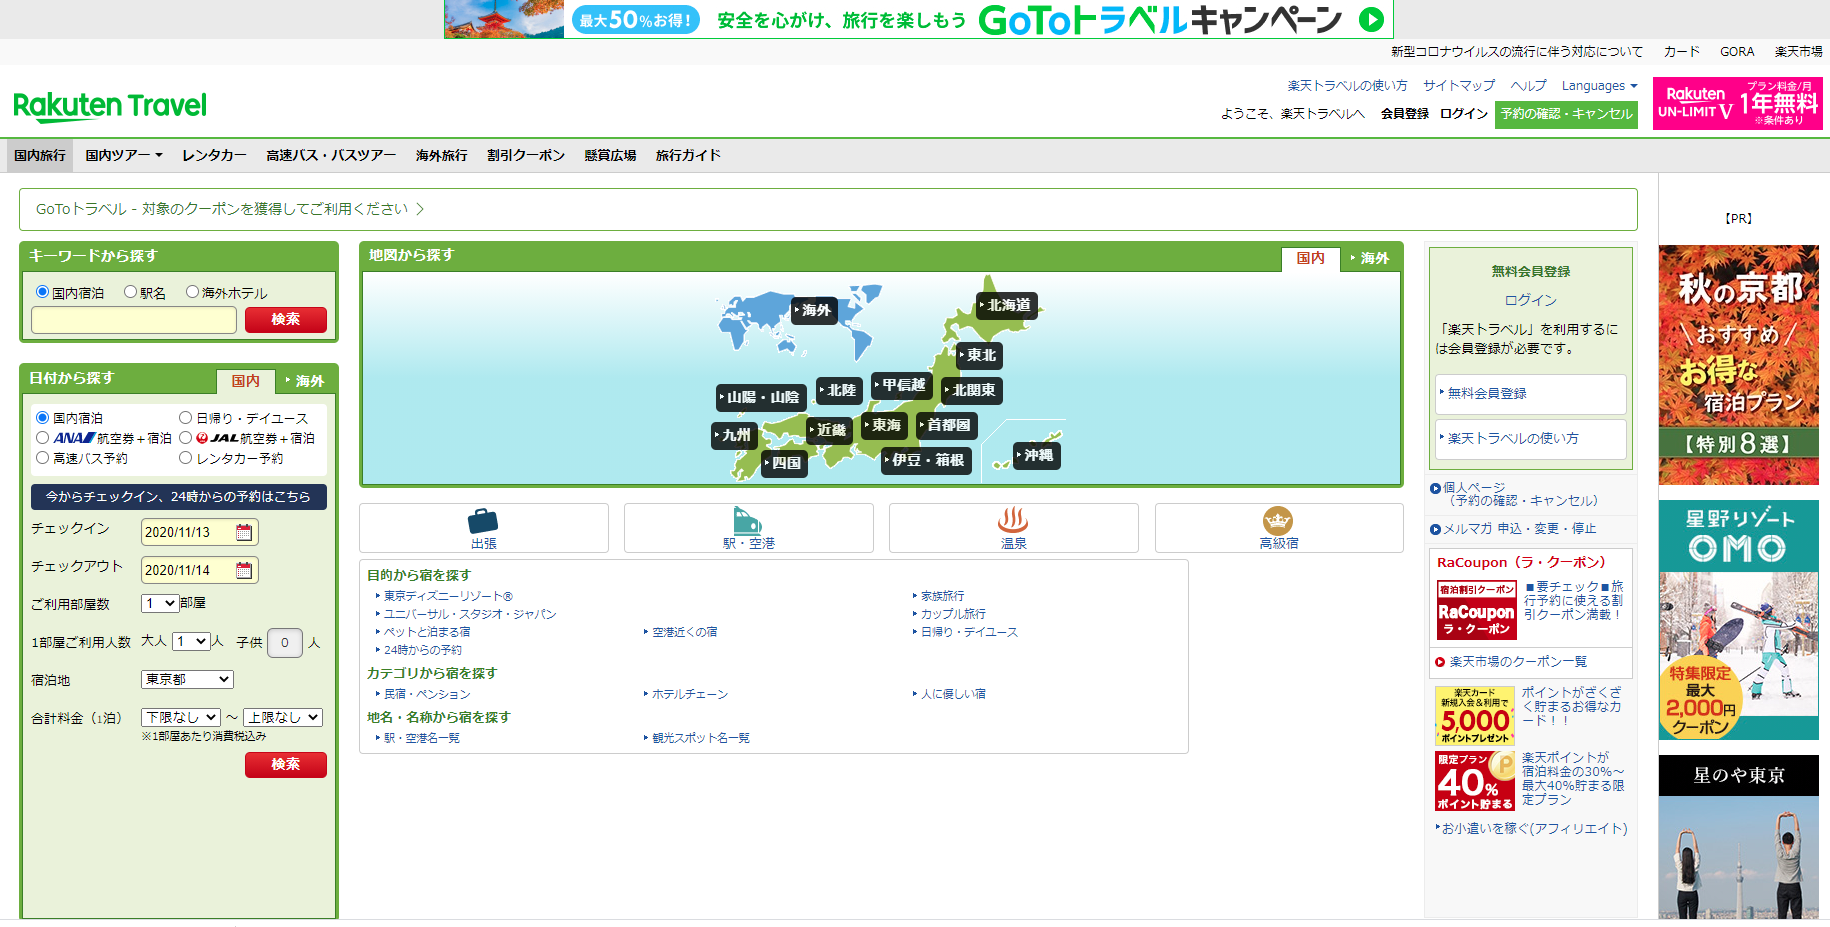1830x927 pixels.
Task: Choose the 日帰り・デイユース radio button
Action: pyautogui.click(x=186, y=418)
